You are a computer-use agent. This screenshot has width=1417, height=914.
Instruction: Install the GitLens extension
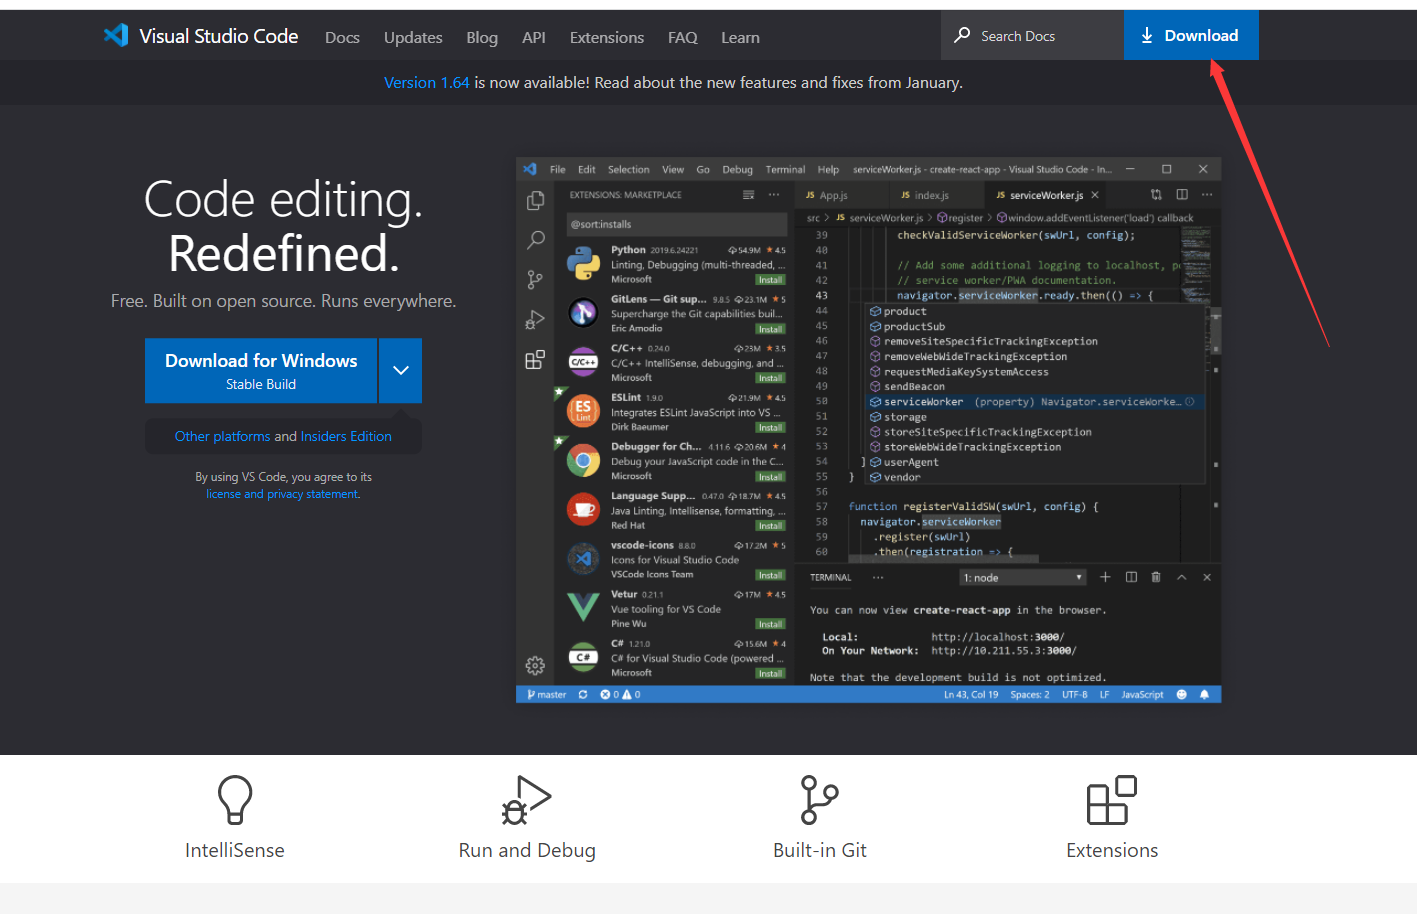point(770,329)
